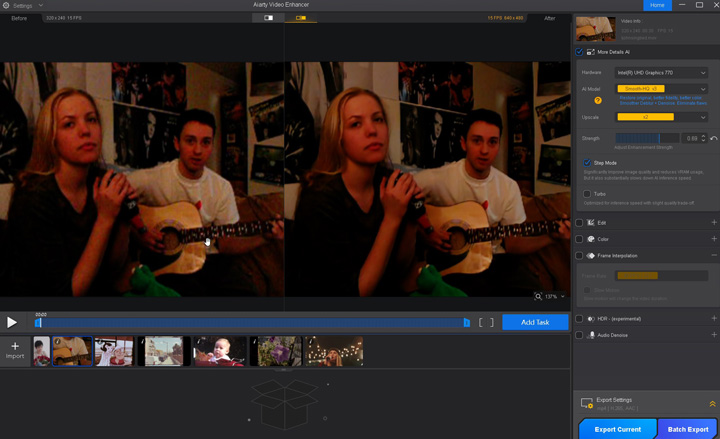Enable the Turbo checkbox
This screenshot has width=720, height=439.
point(587,194)
